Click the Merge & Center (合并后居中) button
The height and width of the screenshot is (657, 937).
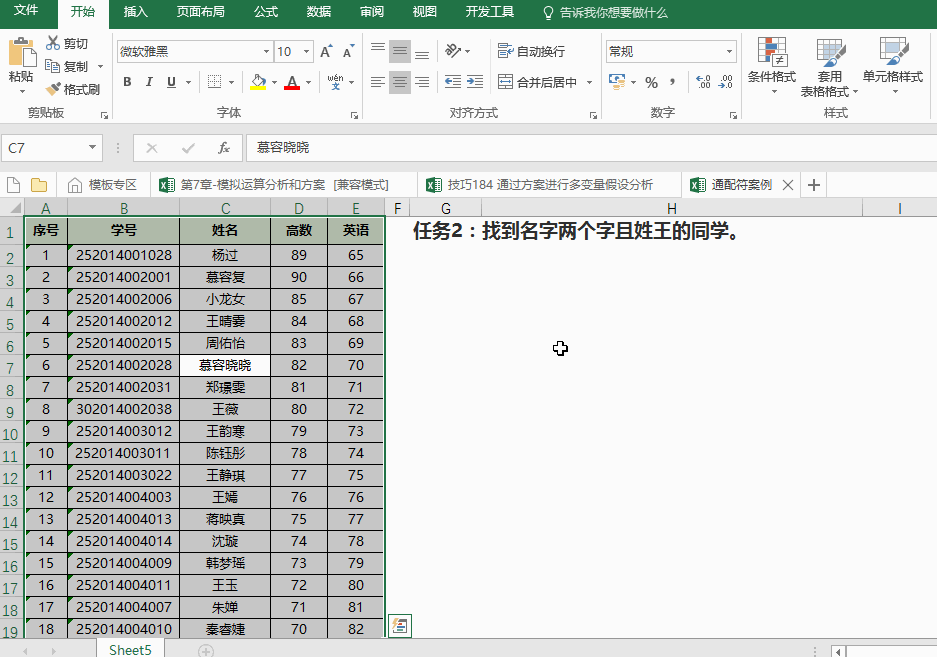pyautogui.click(x=537, y=82)
